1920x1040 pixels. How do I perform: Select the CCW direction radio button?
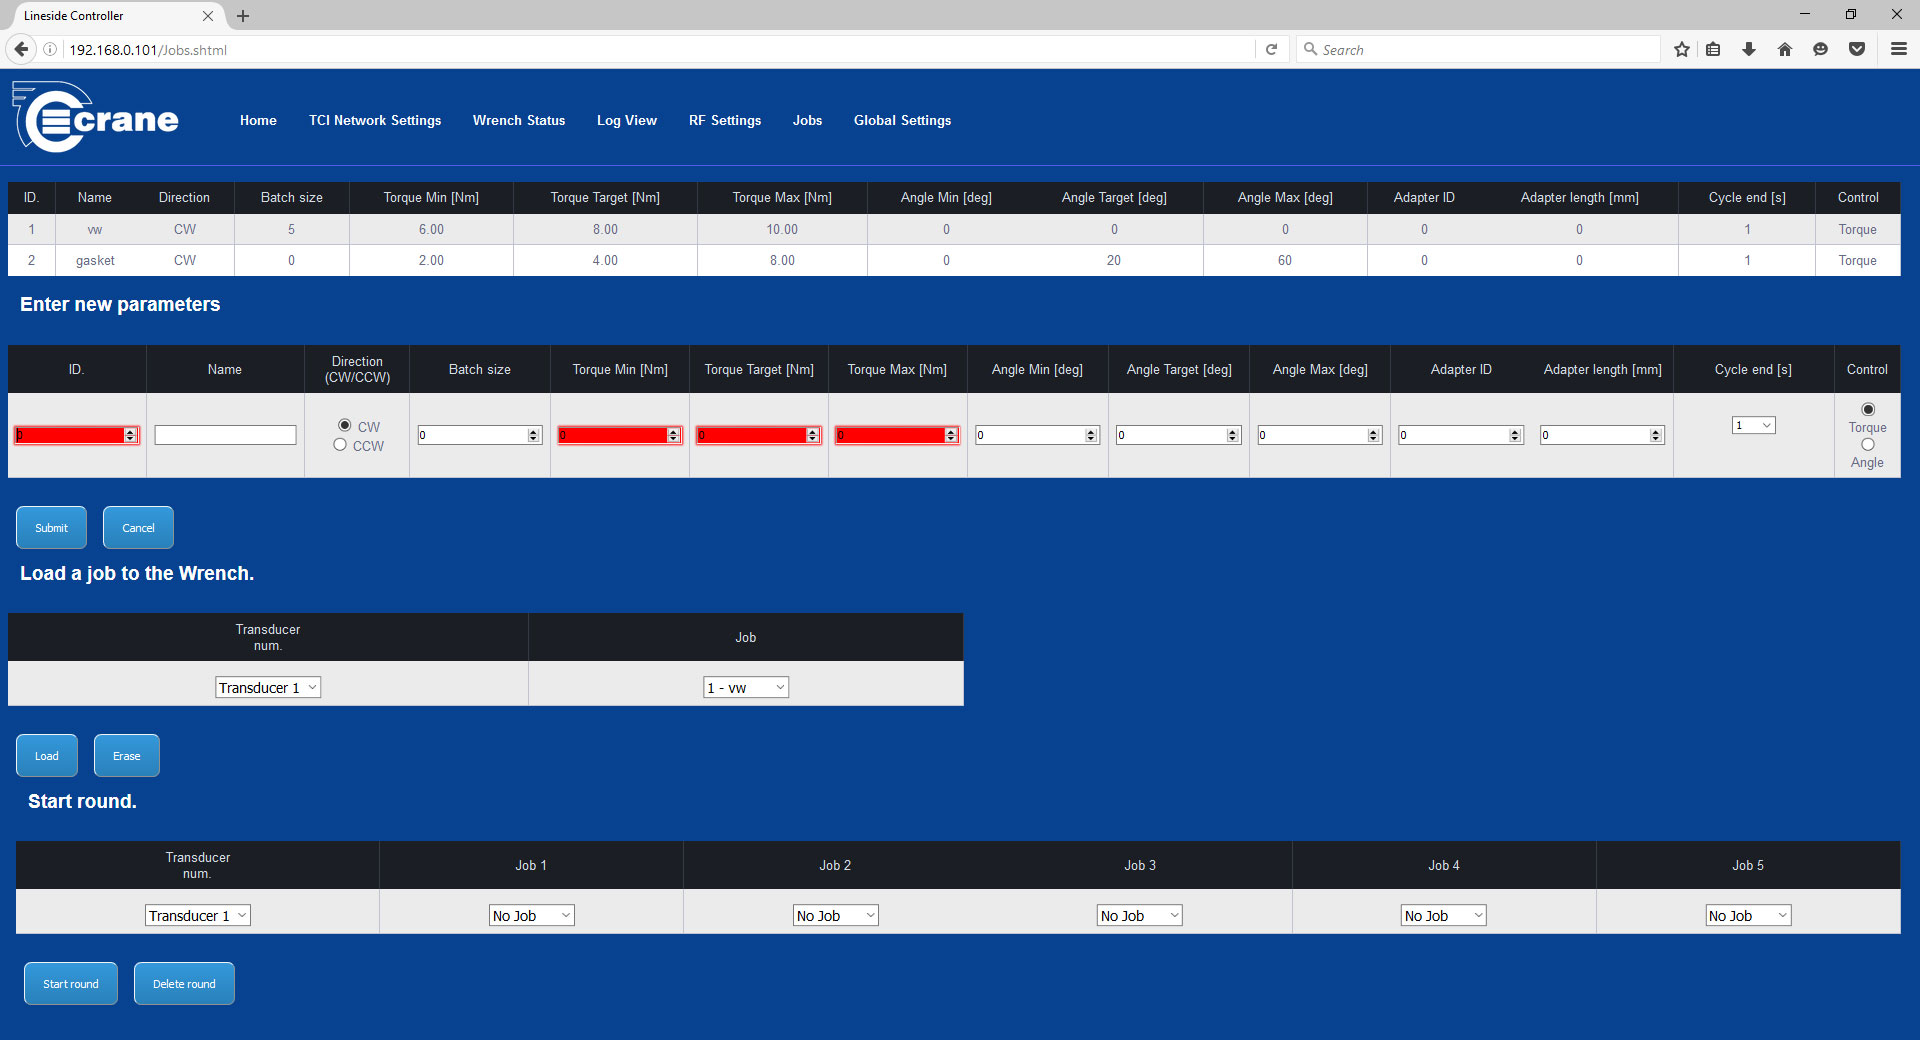coord(340,445)
